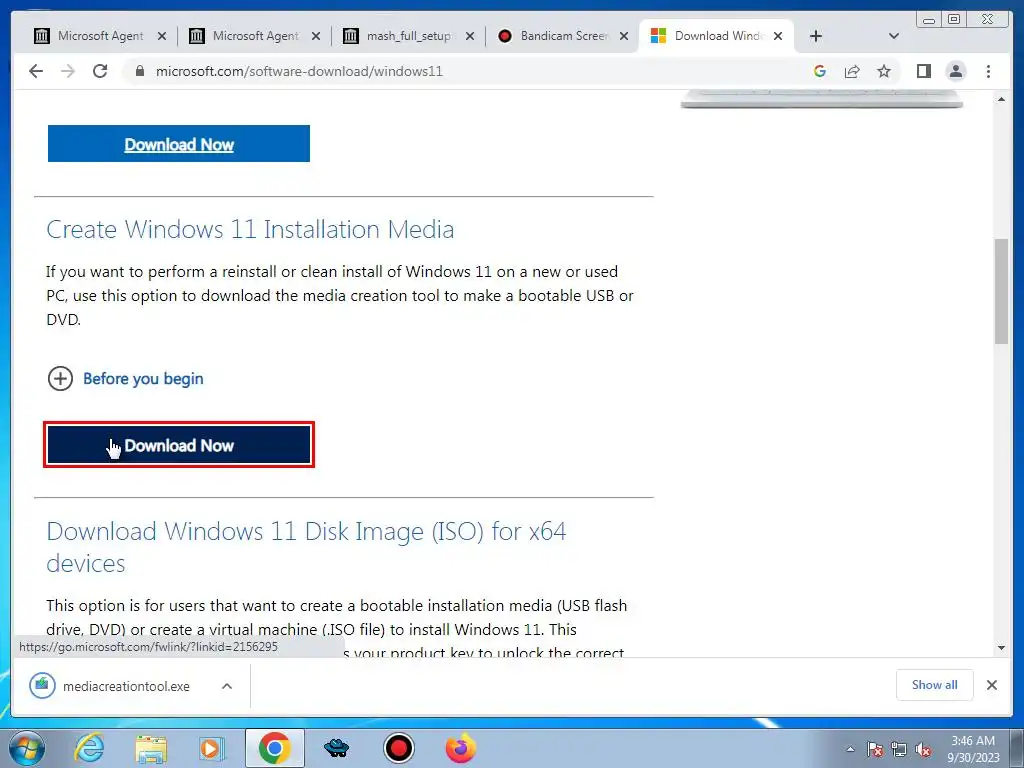Click the forward navigation arrow
The width and height of the screenshot is (1024, 768).
coord(68,71)
